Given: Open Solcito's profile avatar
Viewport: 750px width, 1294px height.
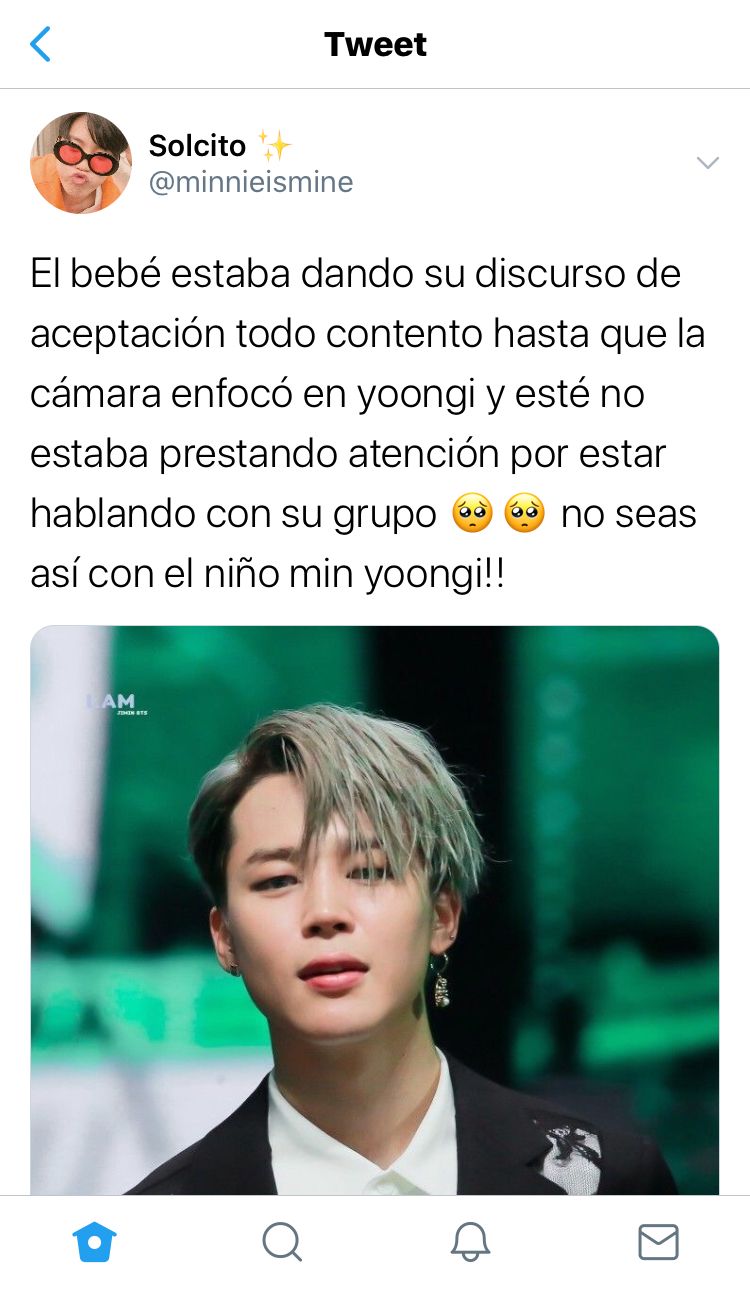Looking at the screenshot, I should point(81,163).
